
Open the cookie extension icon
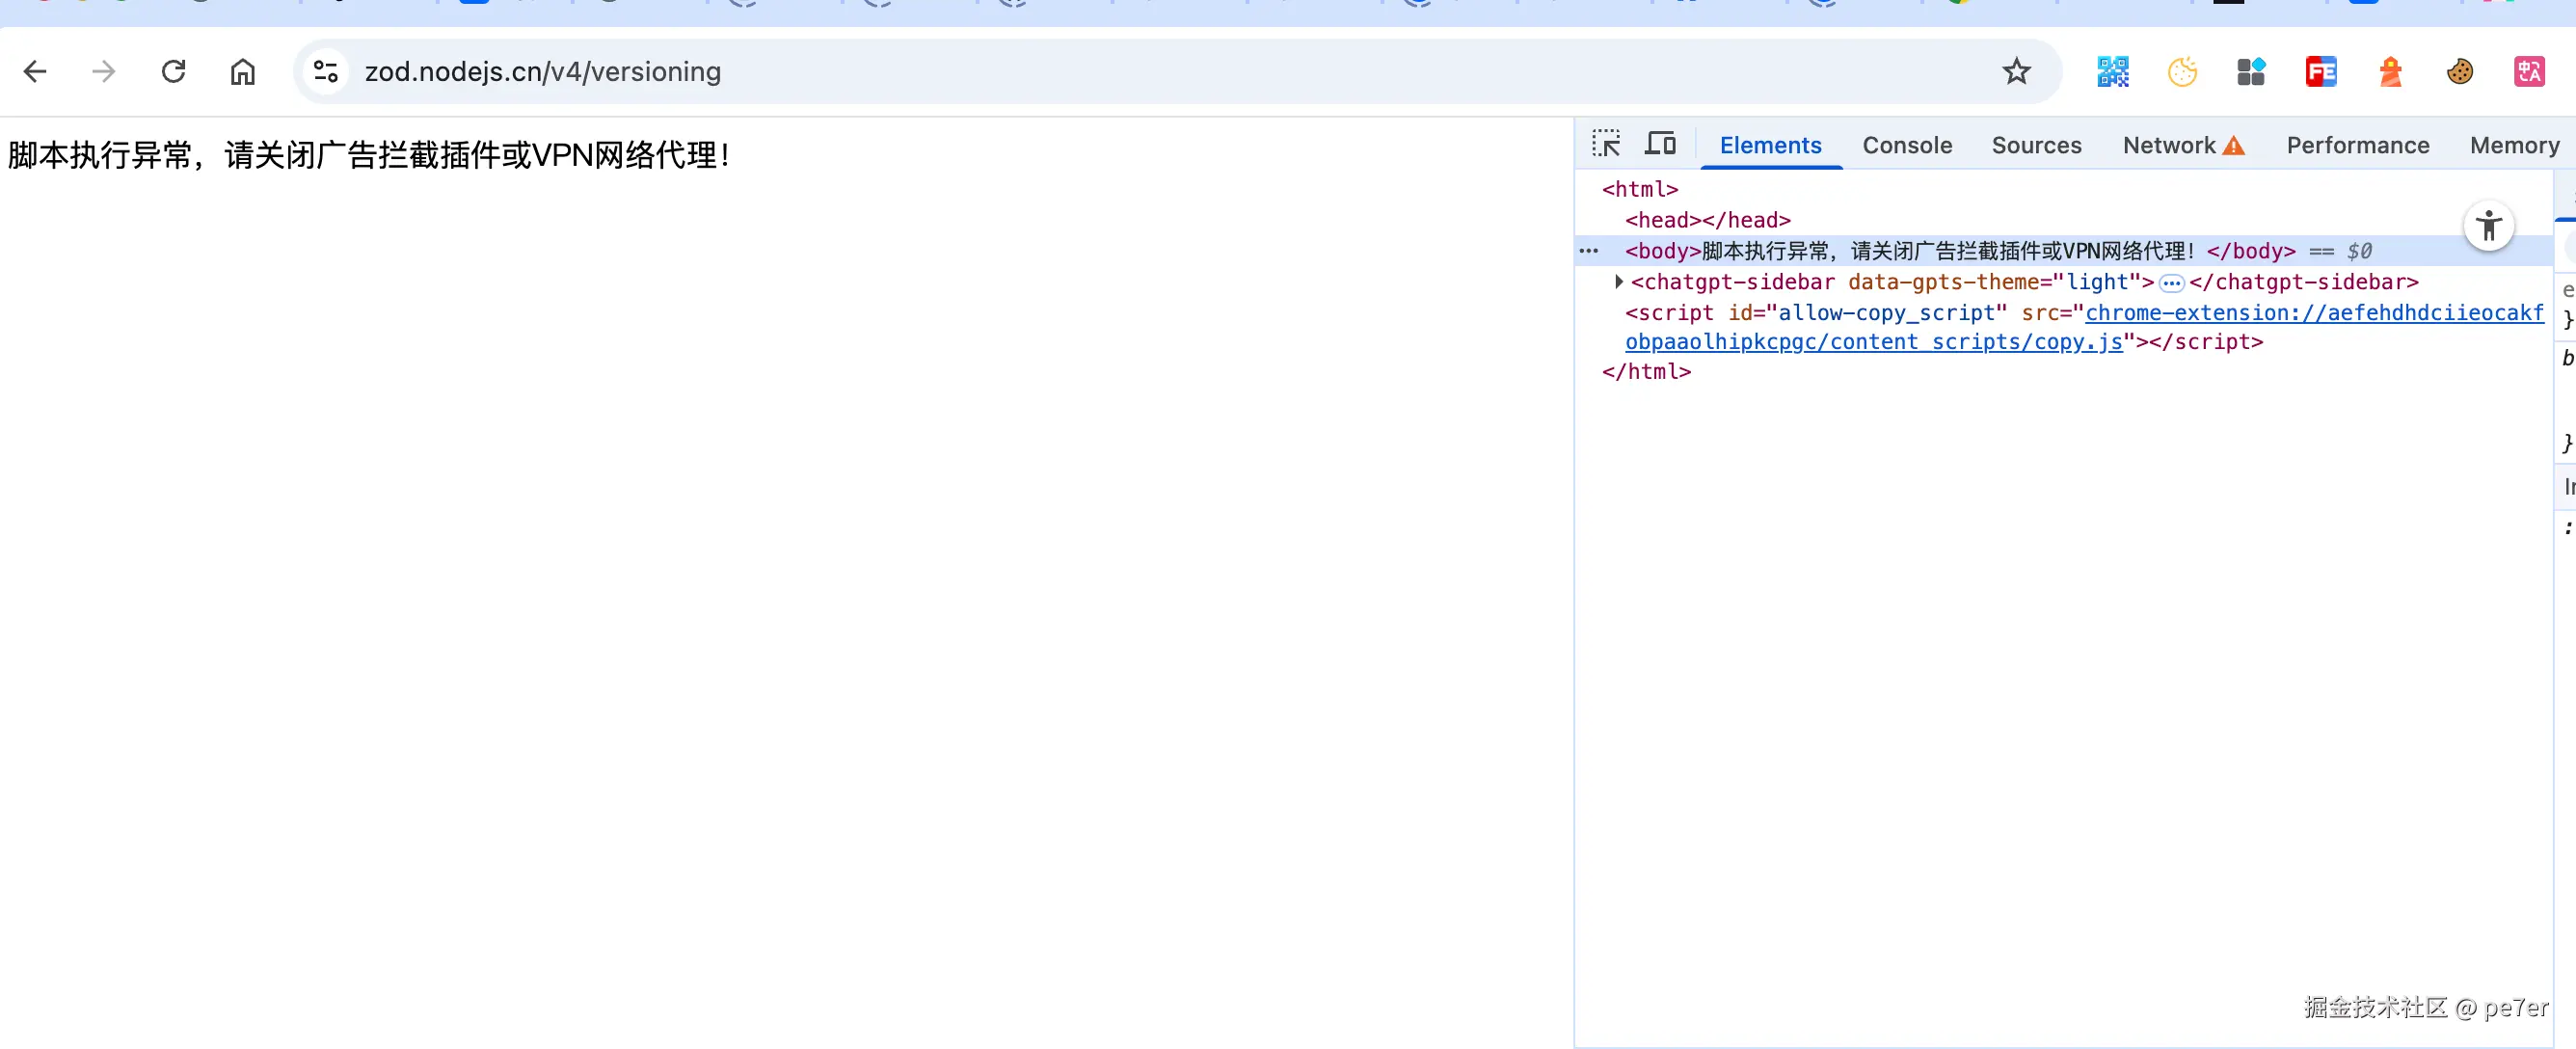[2459, 72]
